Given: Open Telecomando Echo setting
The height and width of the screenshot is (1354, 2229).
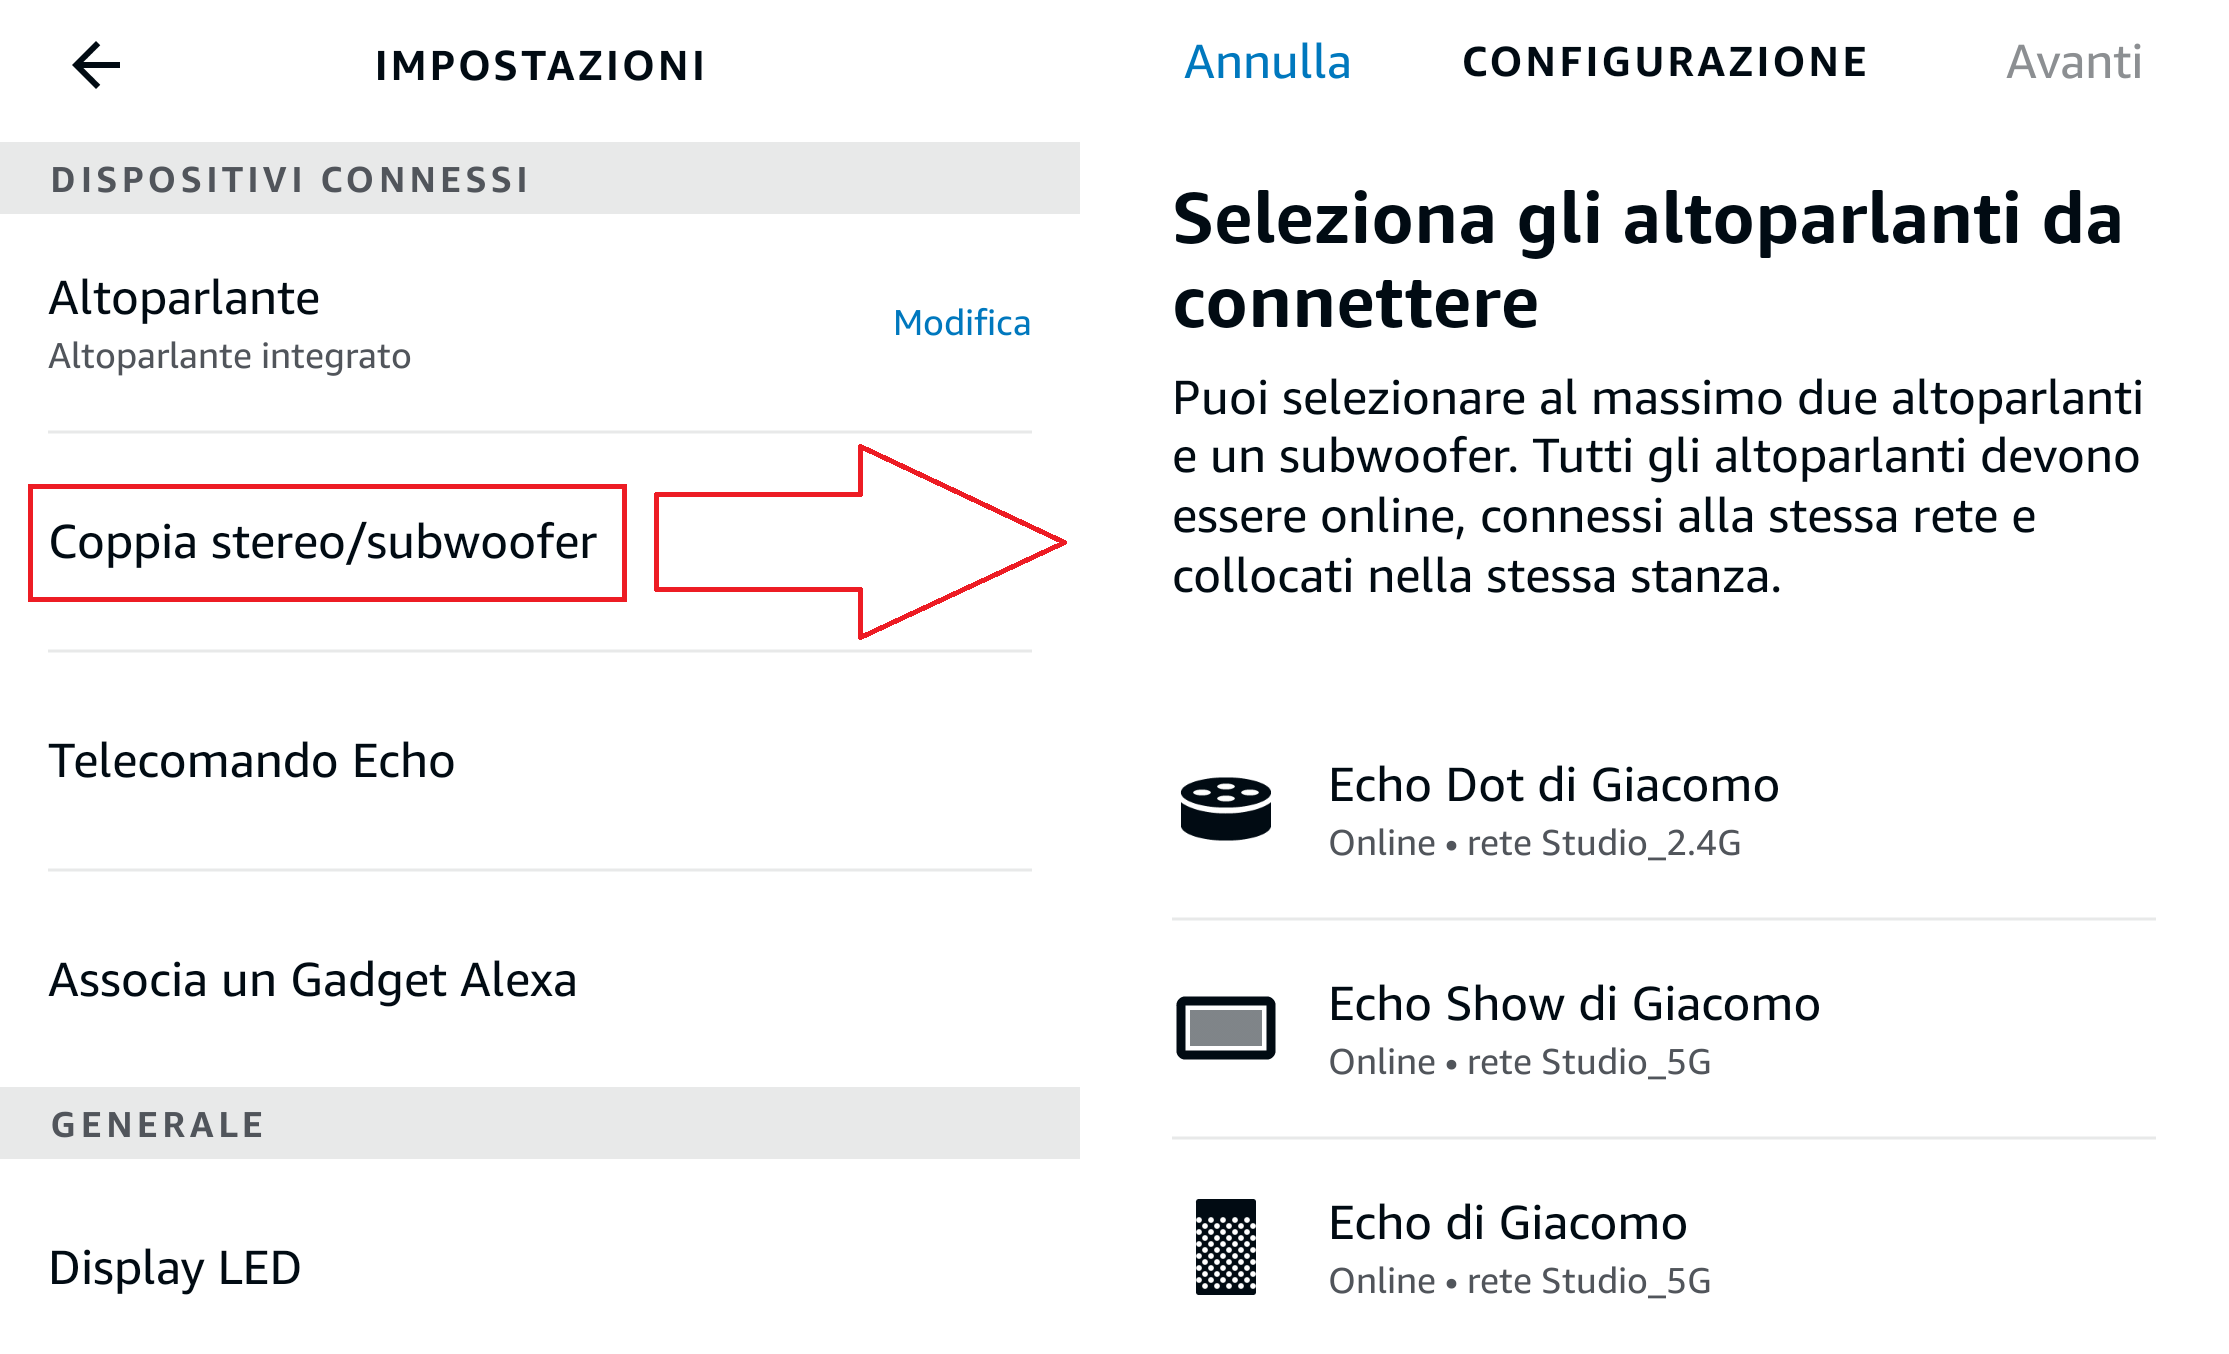Looking at the screenshot, I should pyautogui.click(x=252, y=761).
